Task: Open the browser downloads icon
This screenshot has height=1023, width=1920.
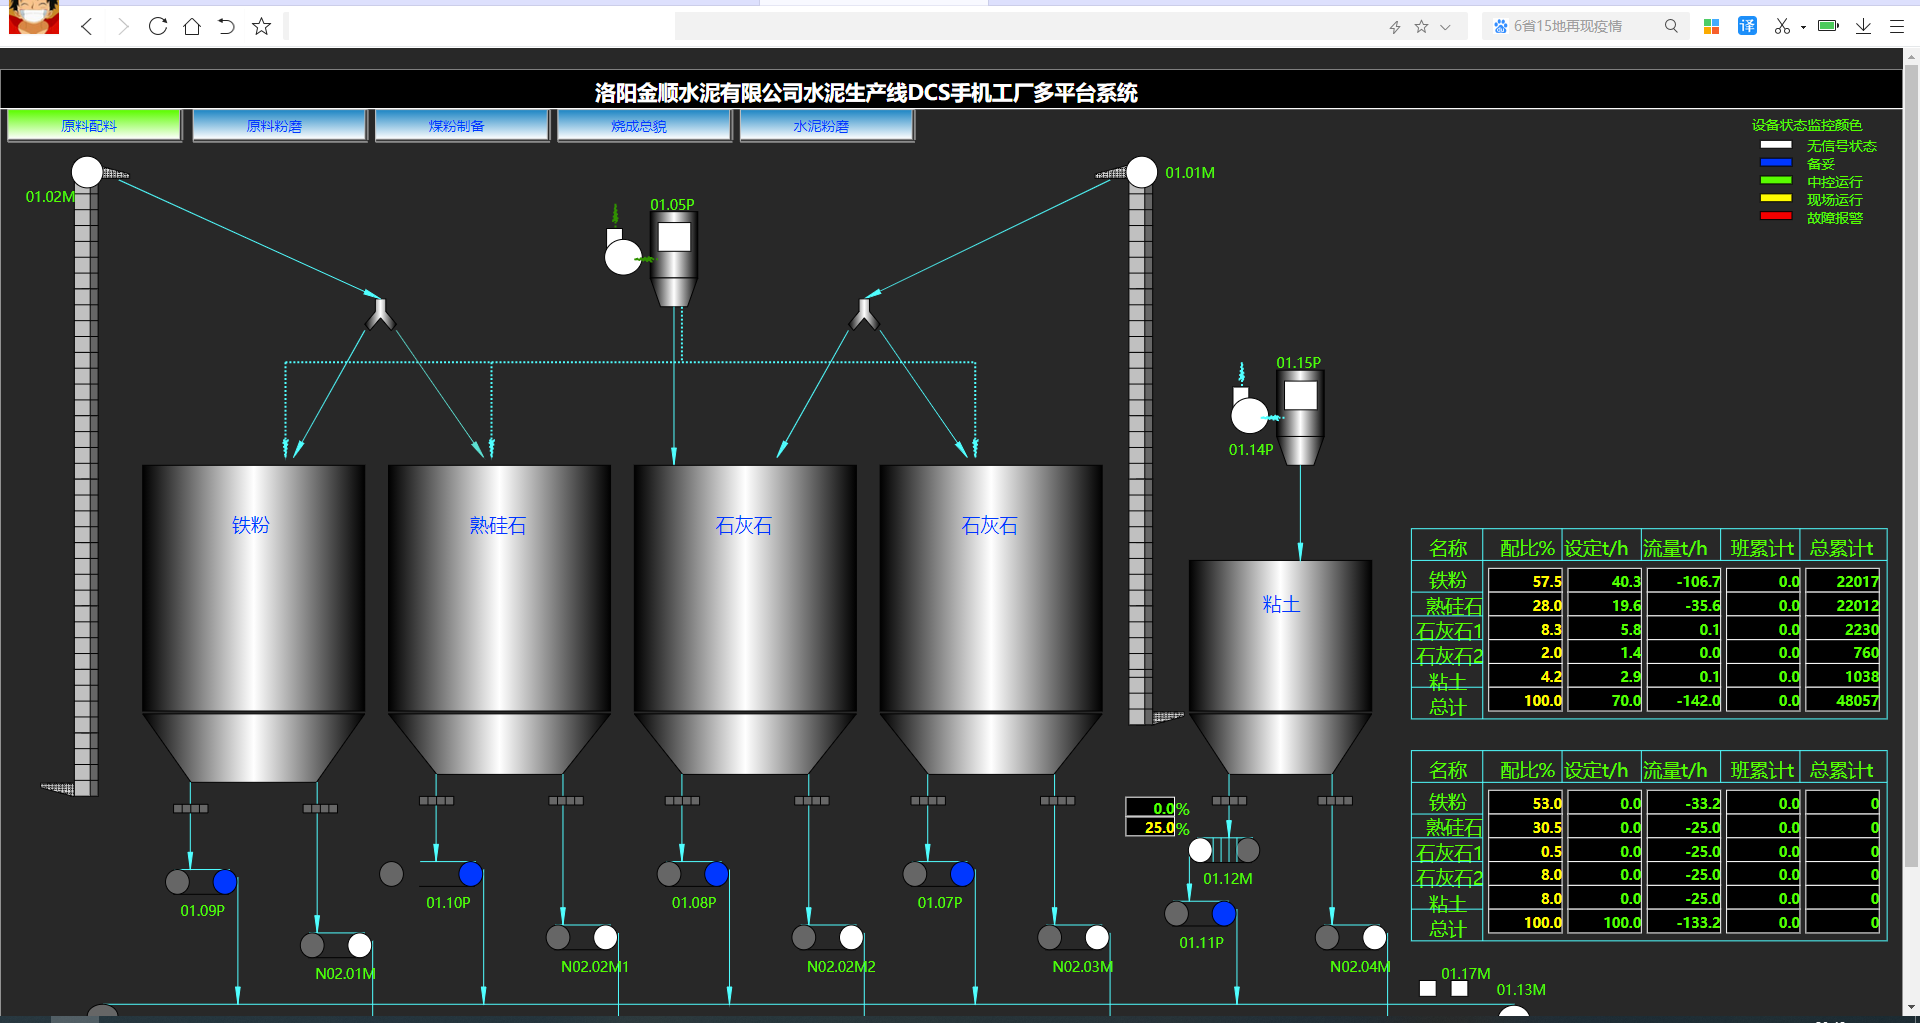Action: [x=1863, y=26]
